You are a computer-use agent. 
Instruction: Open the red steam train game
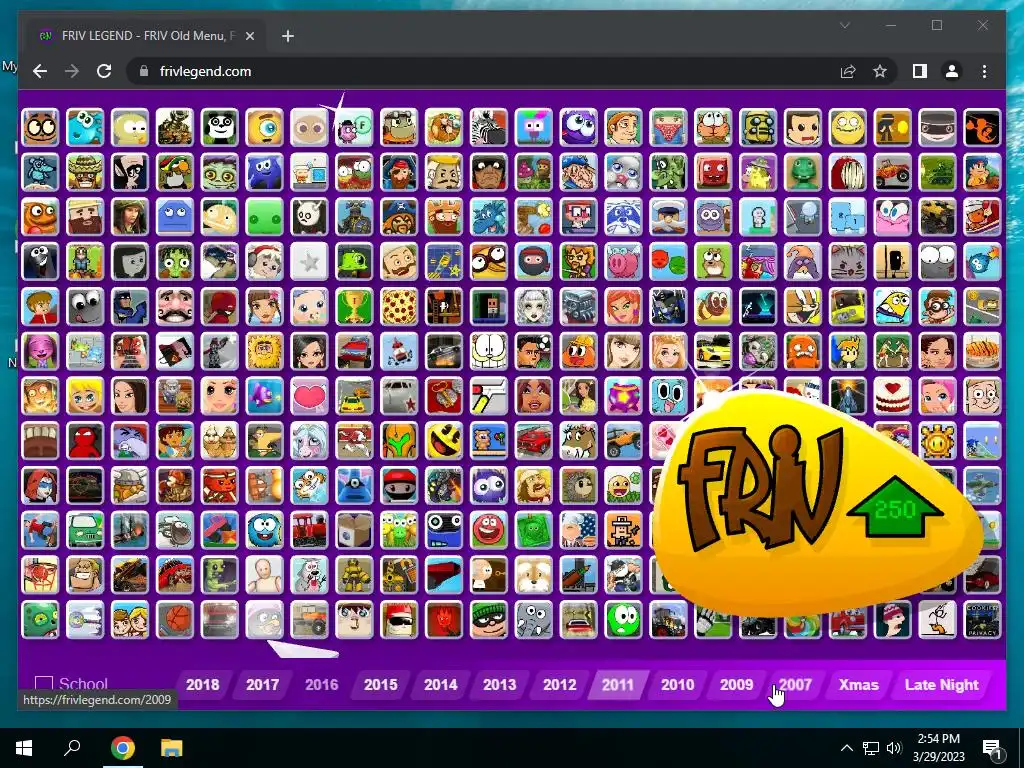click(x=309, y=530)
